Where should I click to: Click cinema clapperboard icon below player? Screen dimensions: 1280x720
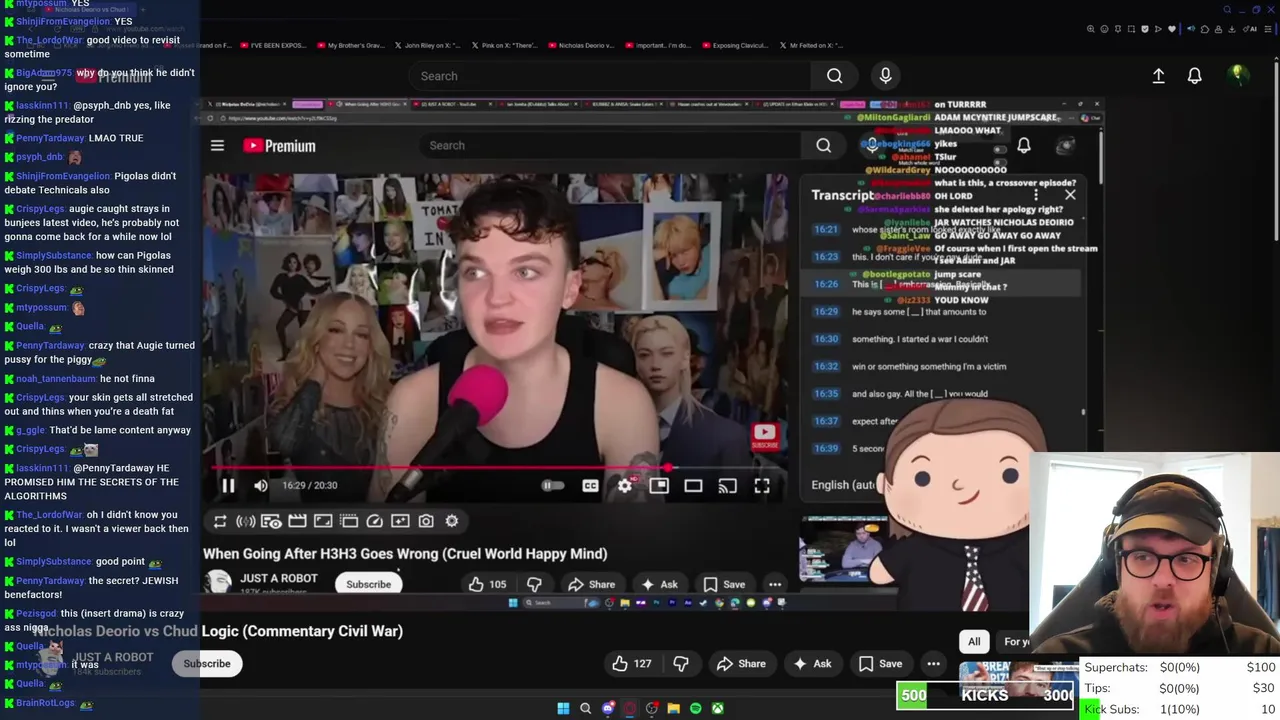coord(297,521)
